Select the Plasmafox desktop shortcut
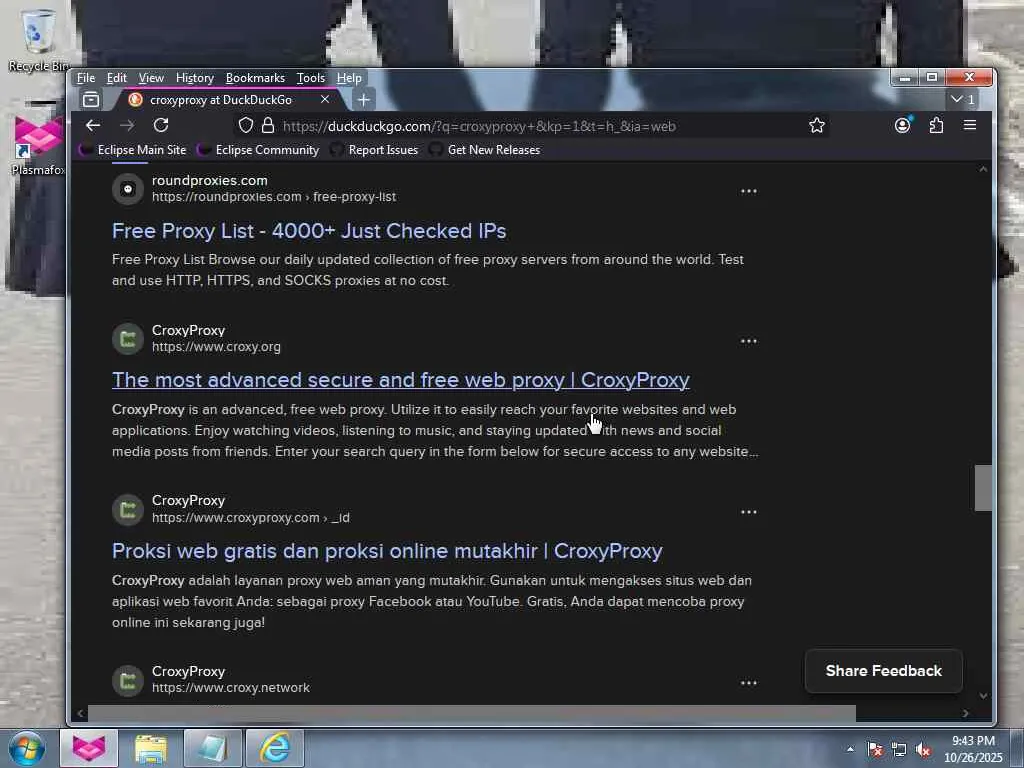The image size is (1024, 768). (38, 145)
